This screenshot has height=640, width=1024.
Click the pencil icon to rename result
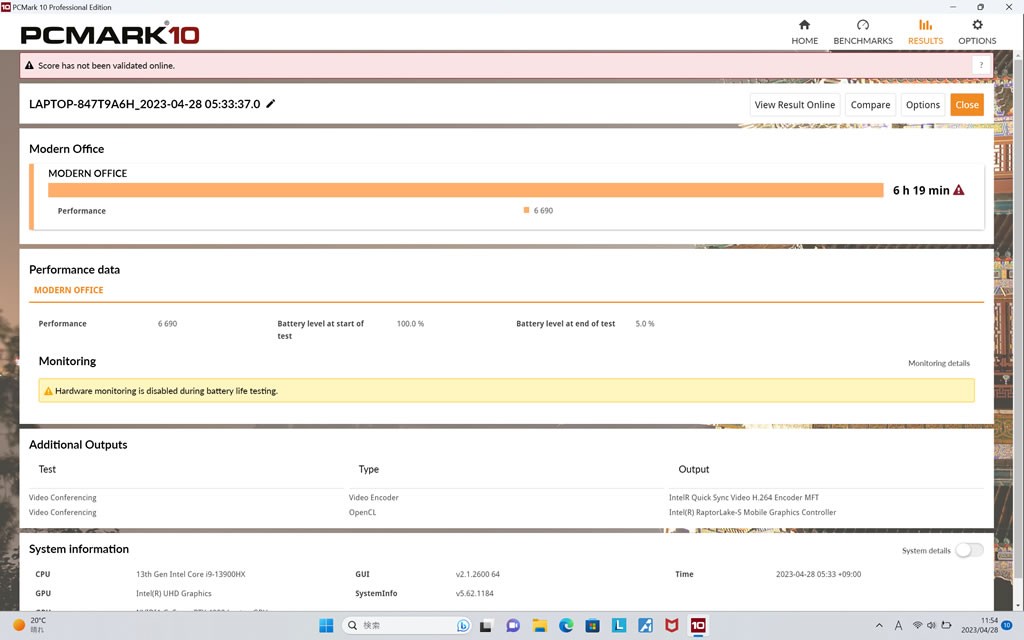[x=271, y=104]
